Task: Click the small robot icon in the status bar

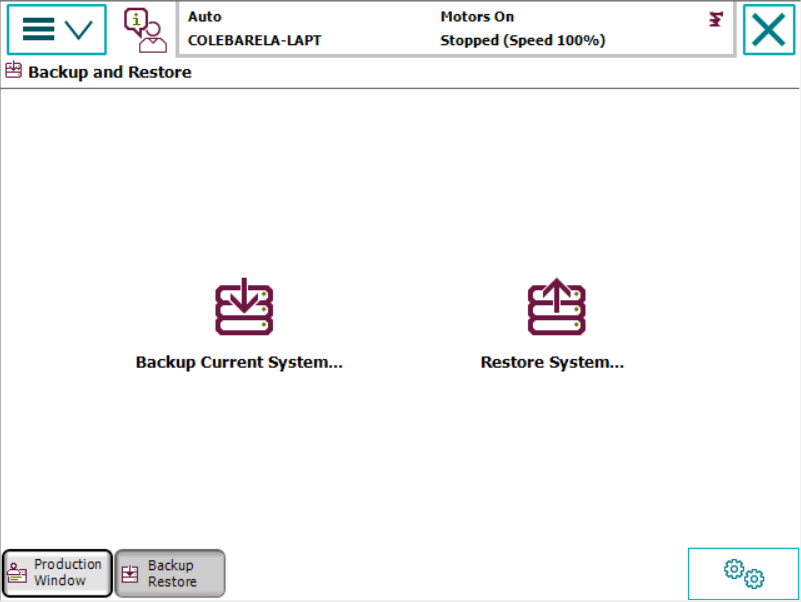Action: (715, 19)
